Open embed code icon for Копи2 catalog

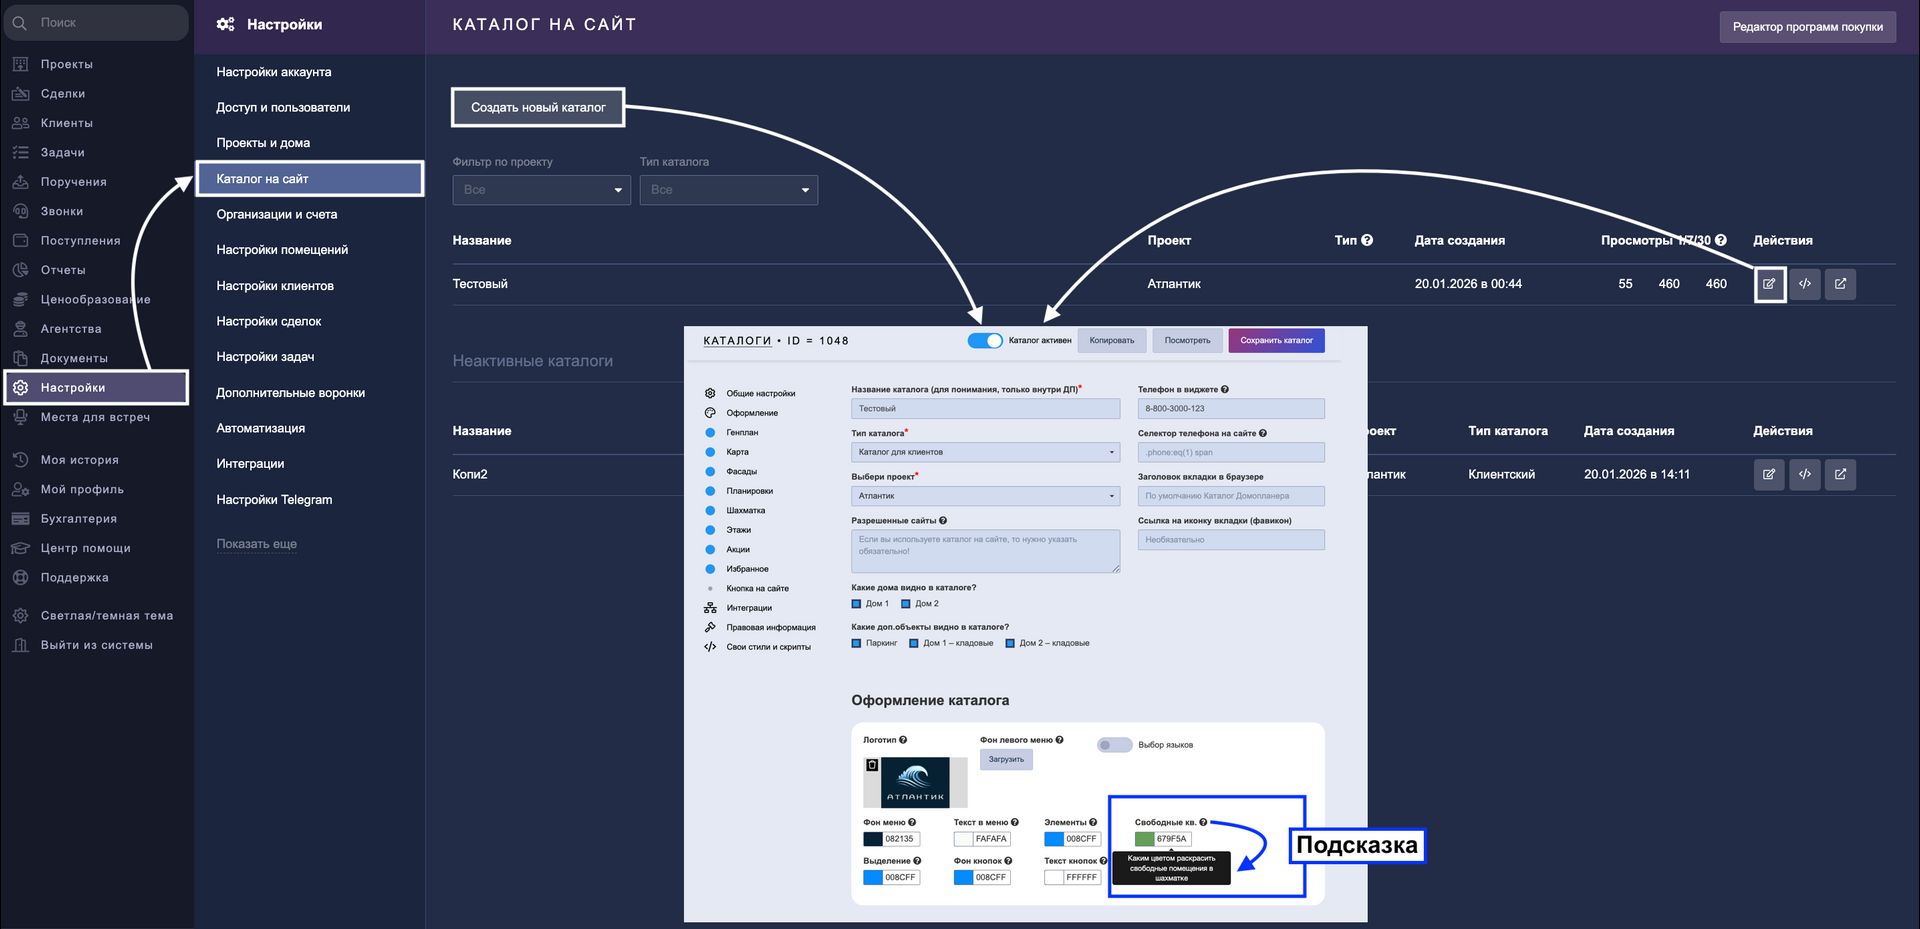click(x=1804, y=474)
